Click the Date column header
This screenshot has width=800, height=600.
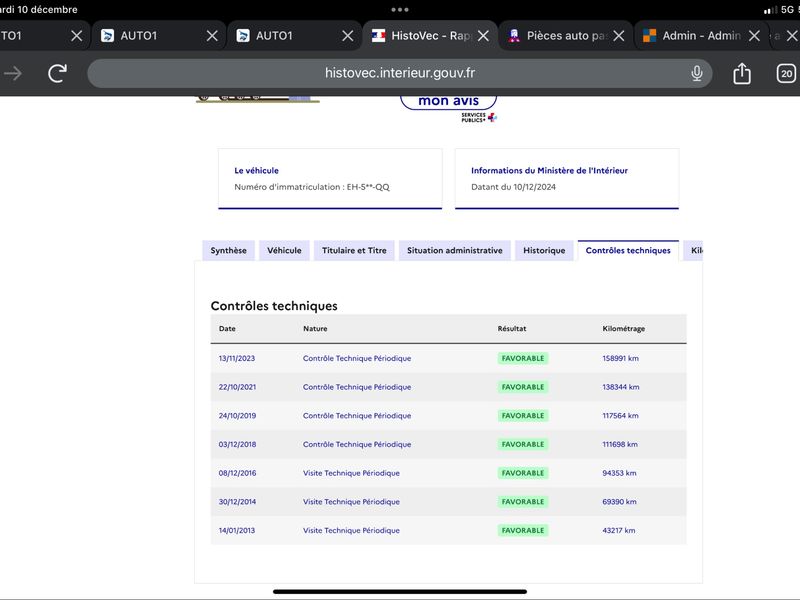tap(227, 329)
